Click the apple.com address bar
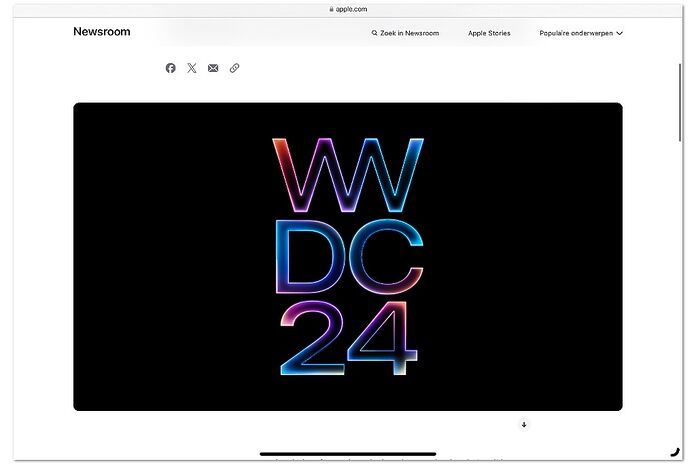Screen dimensions: 696x464 [x=348, y=9]
